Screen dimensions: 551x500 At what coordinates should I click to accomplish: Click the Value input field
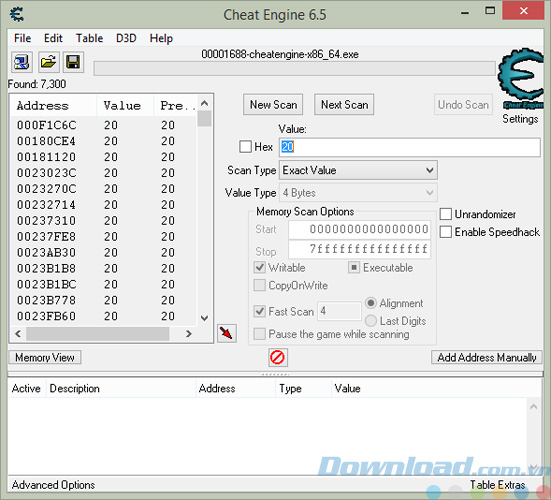pyautogui.click(x=410, y=147)
